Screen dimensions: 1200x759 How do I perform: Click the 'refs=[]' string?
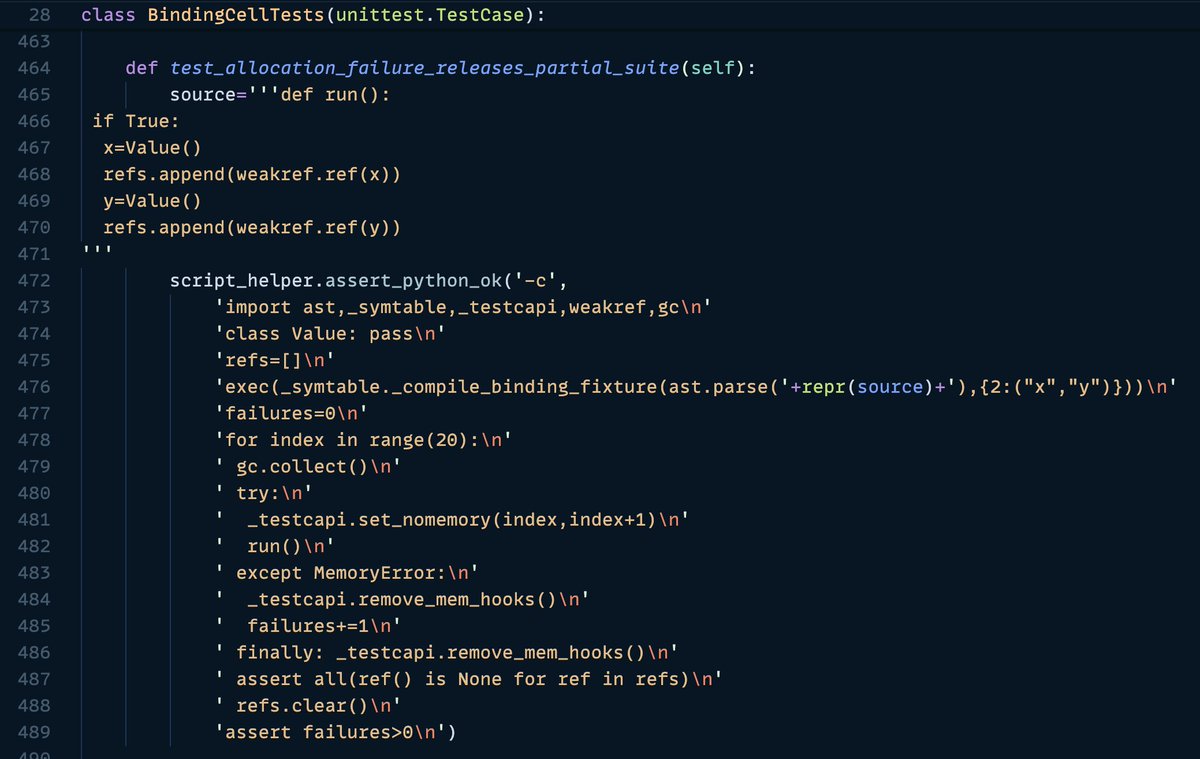point(273,362)
